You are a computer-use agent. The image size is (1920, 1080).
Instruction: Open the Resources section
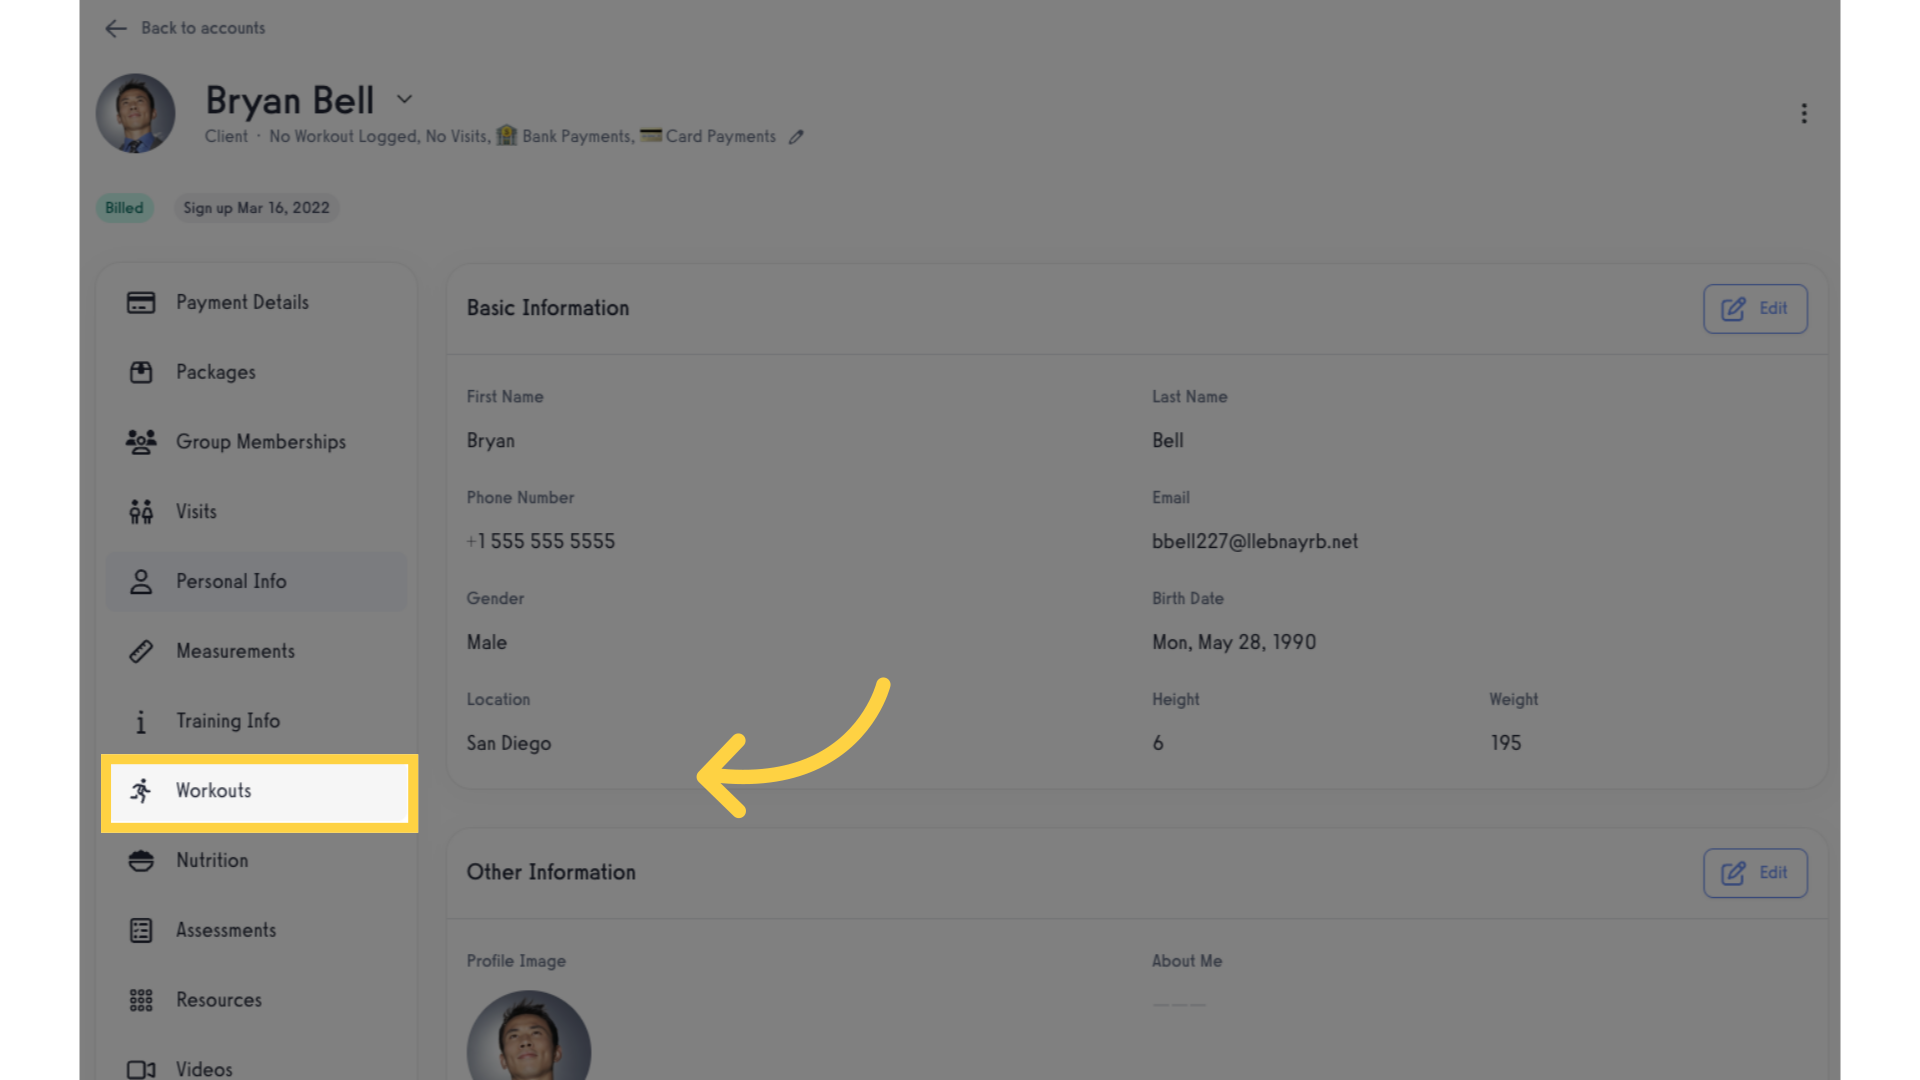257,1001
